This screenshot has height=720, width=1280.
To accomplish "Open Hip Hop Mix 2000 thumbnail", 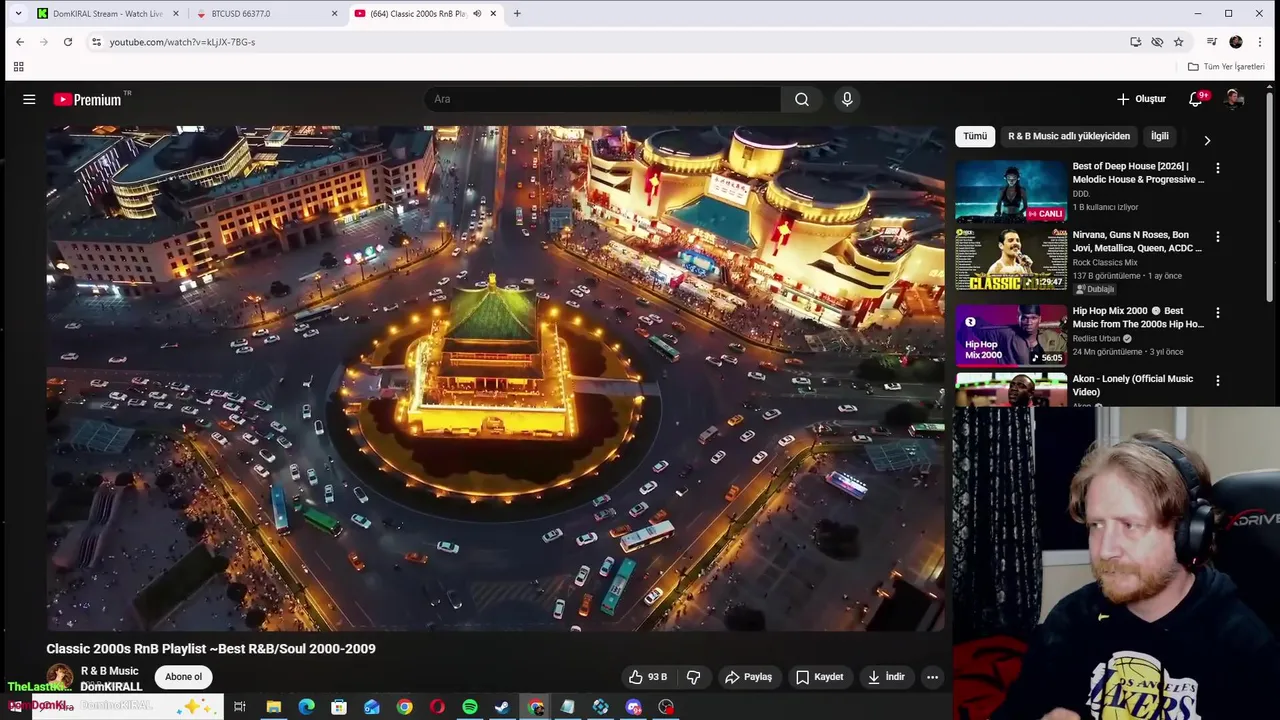I will (1011, 335).
